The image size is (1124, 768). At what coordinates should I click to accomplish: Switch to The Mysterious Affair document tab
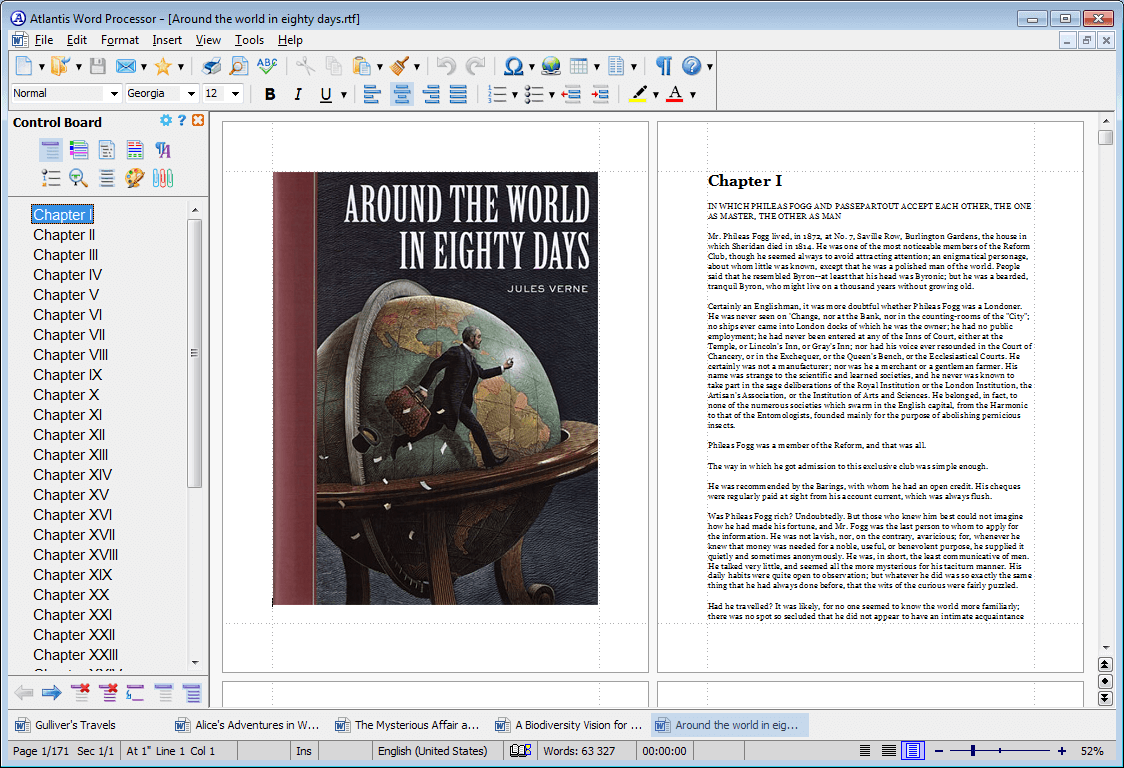coord(409,725)
